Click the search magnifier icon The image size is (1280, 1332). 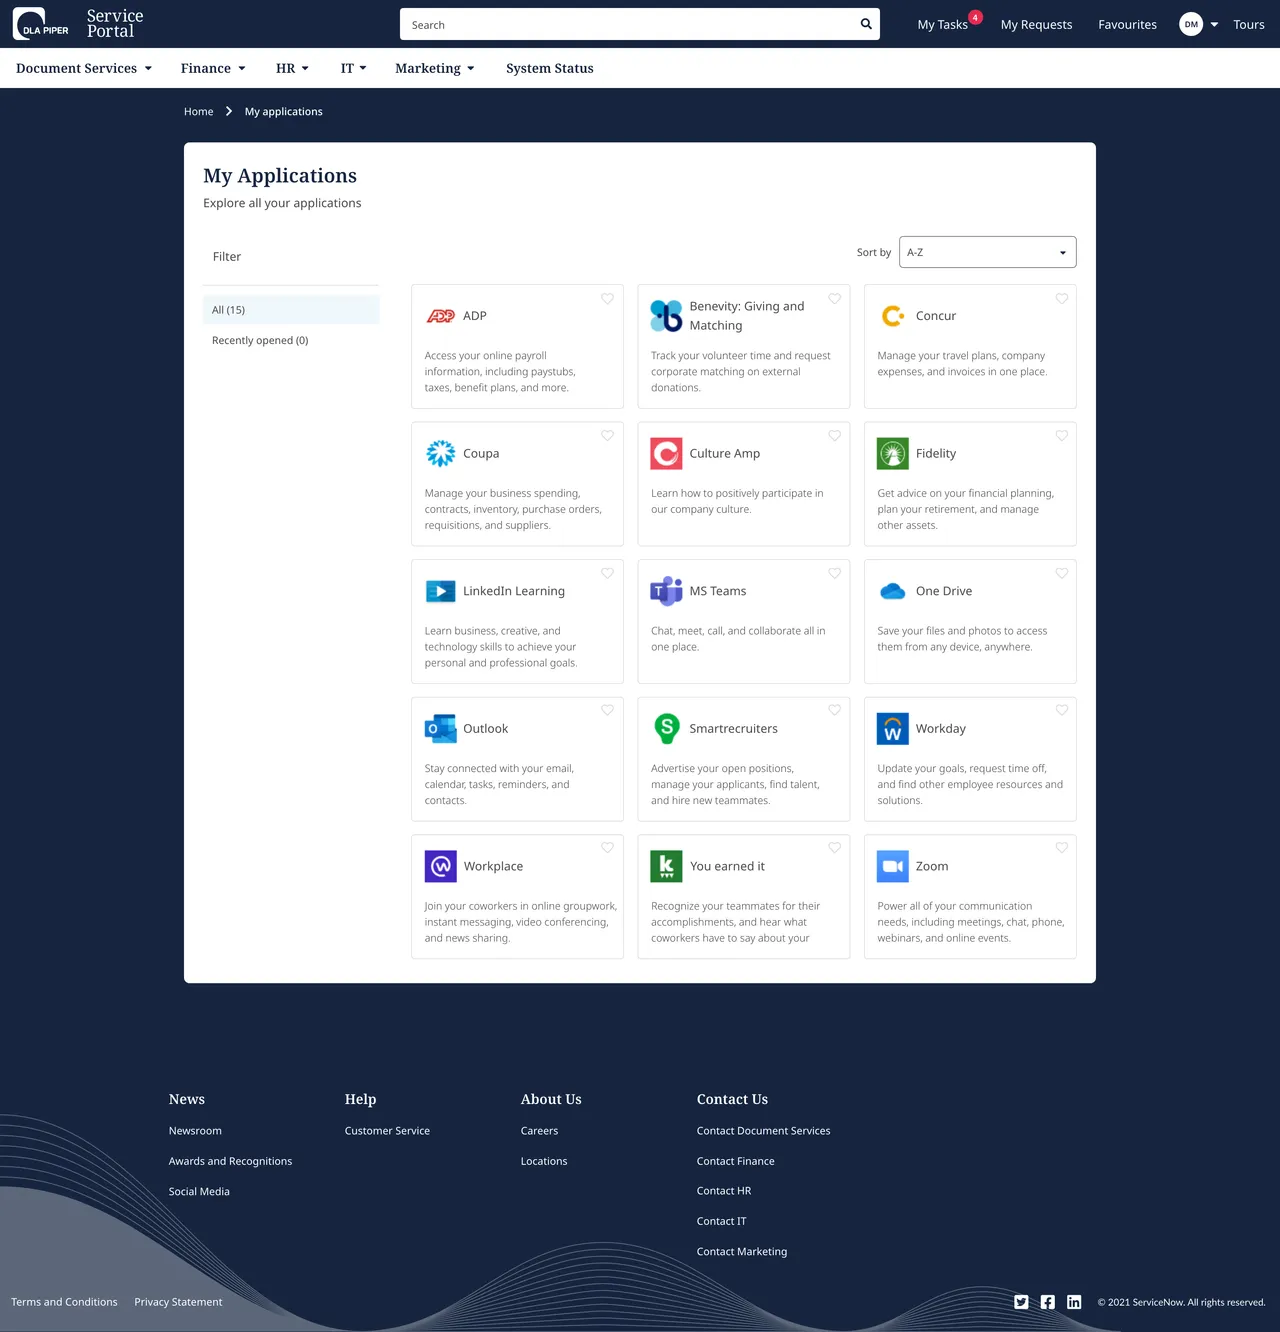866,24
